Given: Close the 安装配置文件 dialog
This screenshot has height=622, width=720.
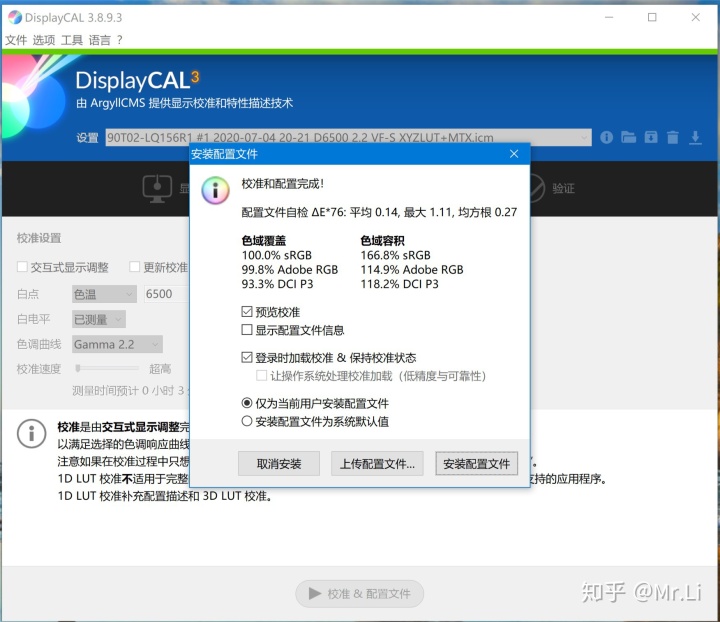Looking at the screenshot, I should [x=514, y=154].
